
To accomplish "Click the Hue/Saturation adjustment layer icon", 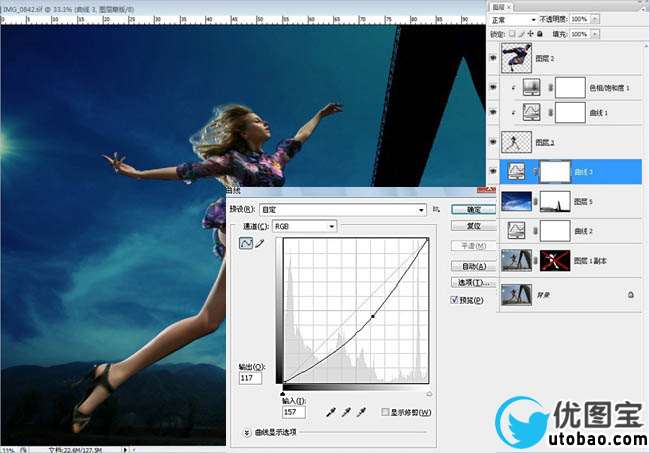I will 533,88.
